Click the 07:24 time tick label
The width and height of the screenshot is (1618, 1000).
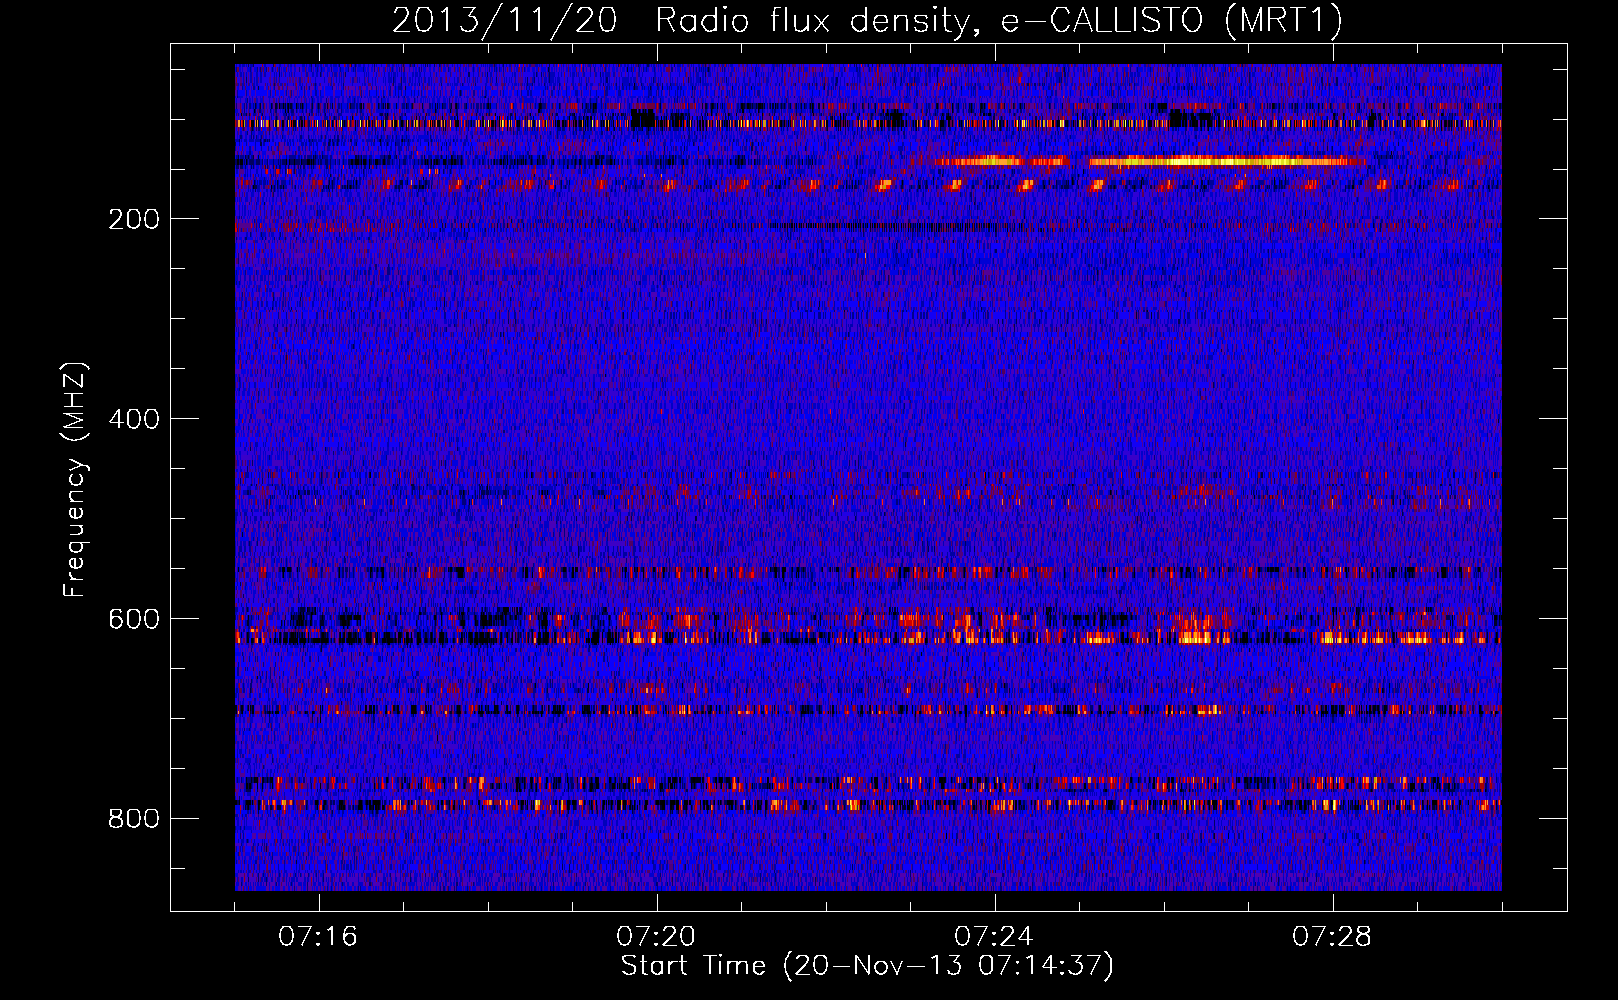pos(994,937)
